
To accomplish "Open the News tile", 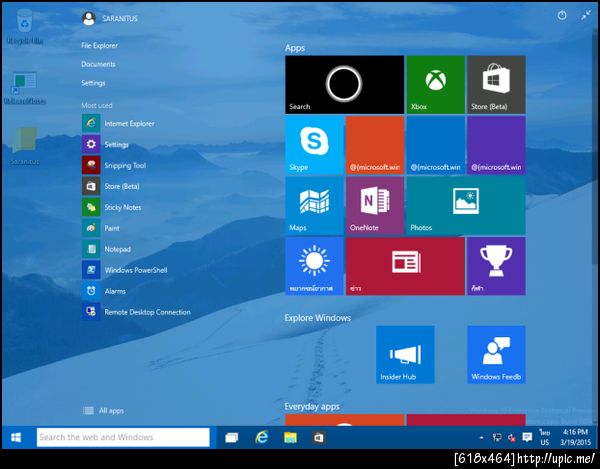I will (x=405, y=266).
